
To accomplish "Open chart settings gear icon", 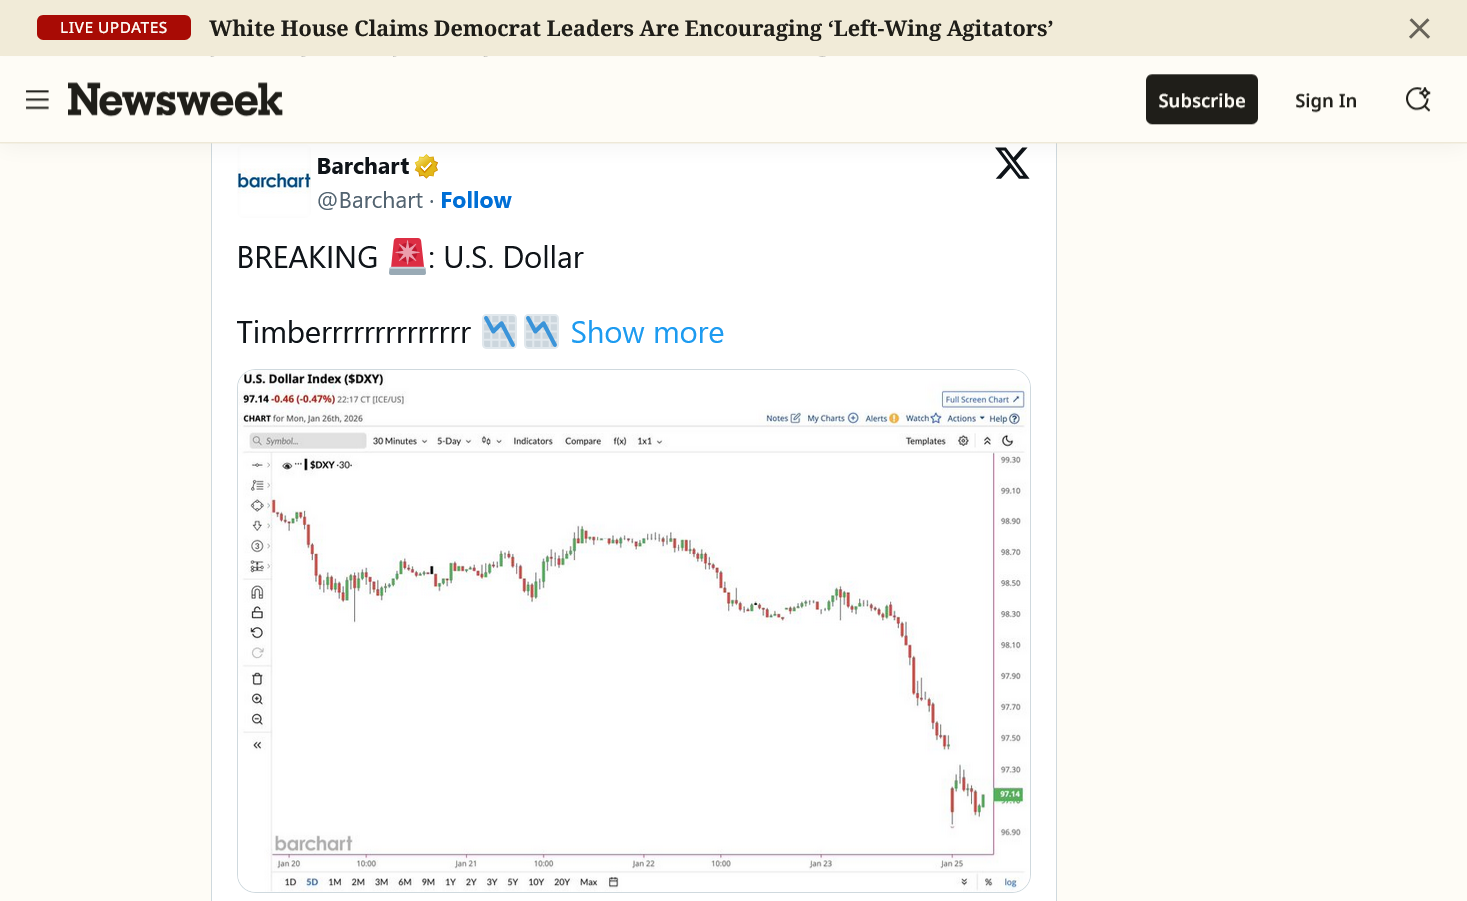I will pyautogui.click(x=963, y=441).
